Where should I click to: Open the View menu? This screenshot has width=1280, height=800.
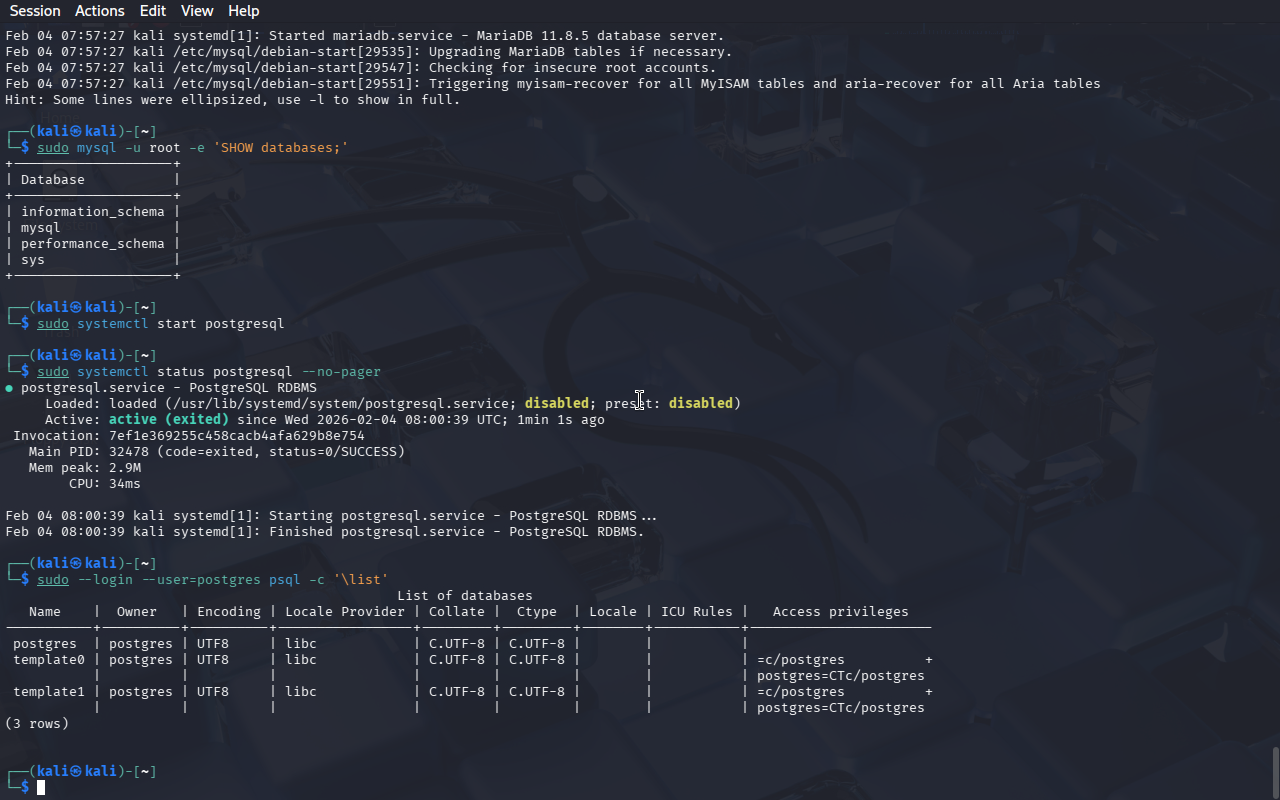197,11
